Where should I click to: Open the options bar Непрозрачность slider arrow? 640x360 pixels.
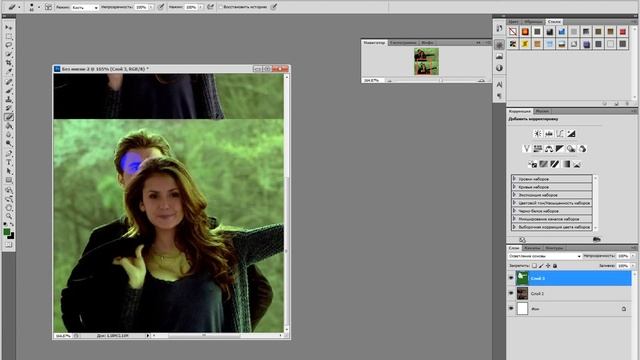[x=151, y=7]
